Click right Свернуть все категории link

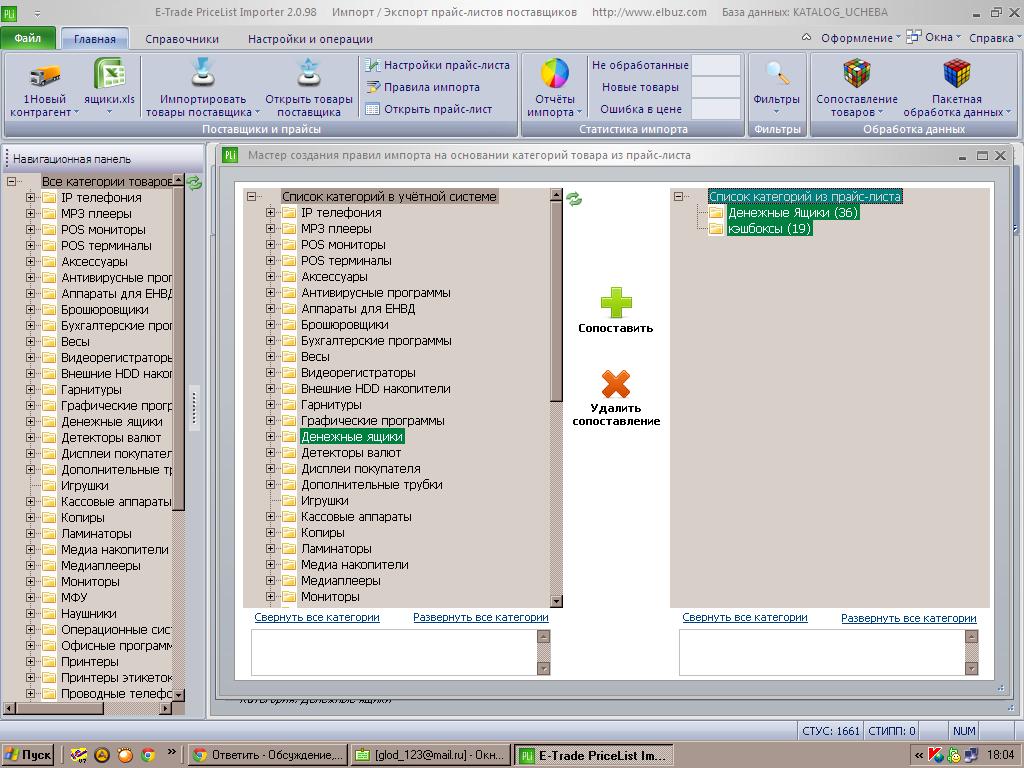744,617
